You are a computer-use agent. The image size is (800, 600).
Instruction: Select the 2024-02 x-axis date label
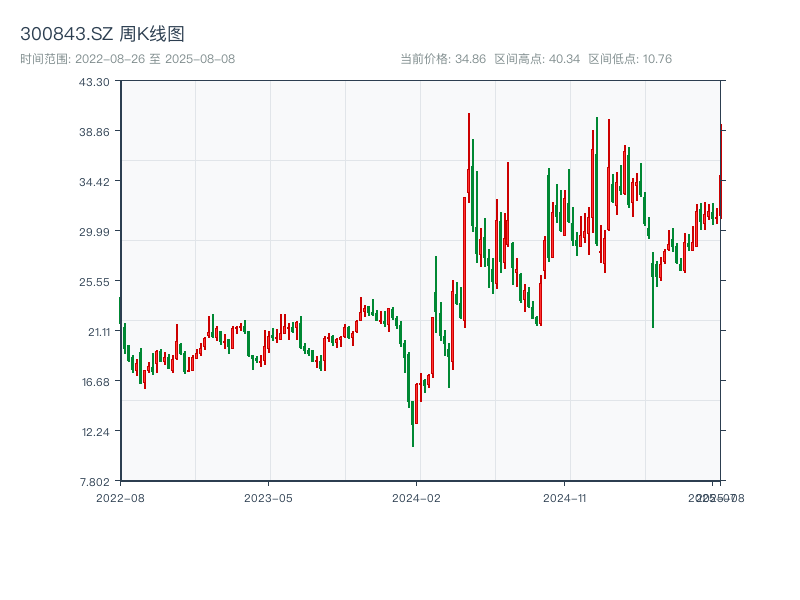(x=417, y=497)
